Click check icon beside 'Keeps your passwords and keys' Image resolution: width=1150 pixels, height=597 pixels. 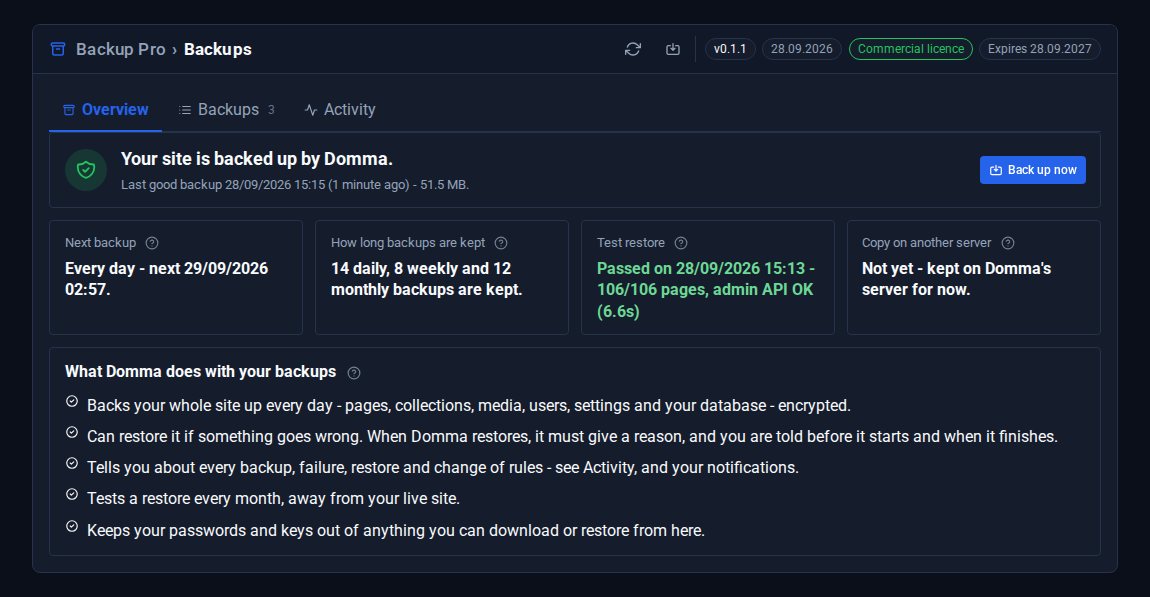72,526
